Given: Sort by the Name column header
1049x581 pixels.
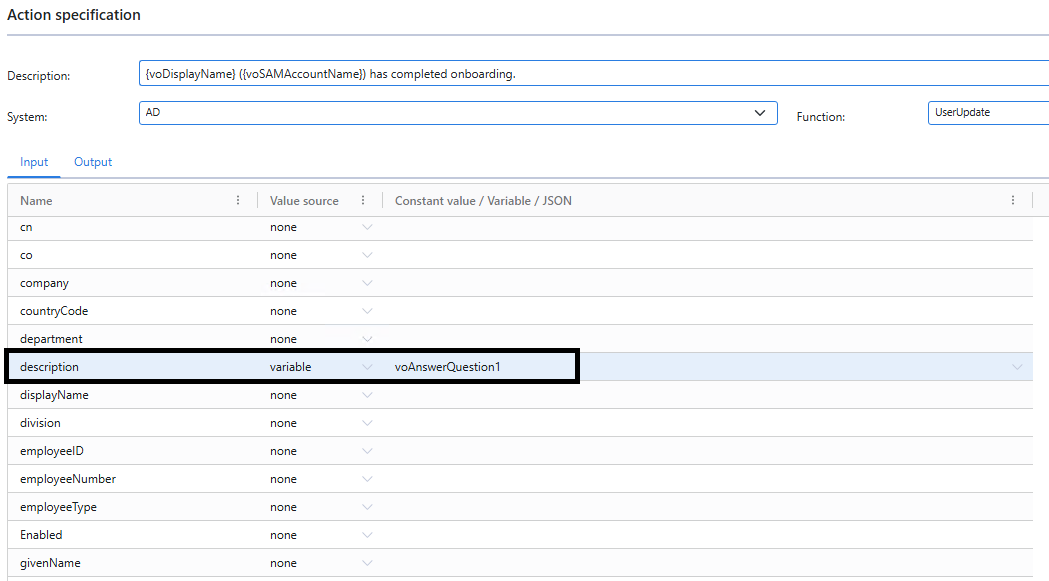Looking at the screenshot, I should (x=37, y=201).
